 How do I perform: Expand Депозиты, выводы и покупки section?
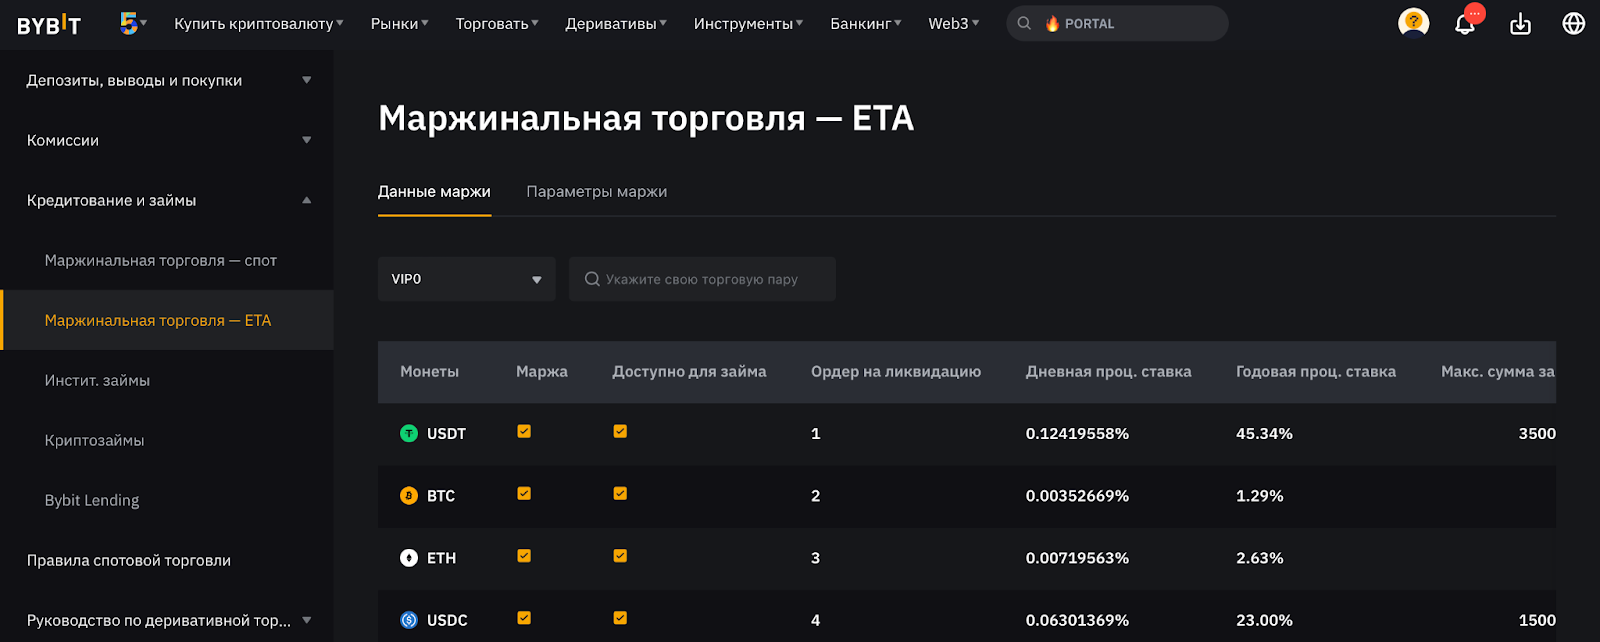167,80
